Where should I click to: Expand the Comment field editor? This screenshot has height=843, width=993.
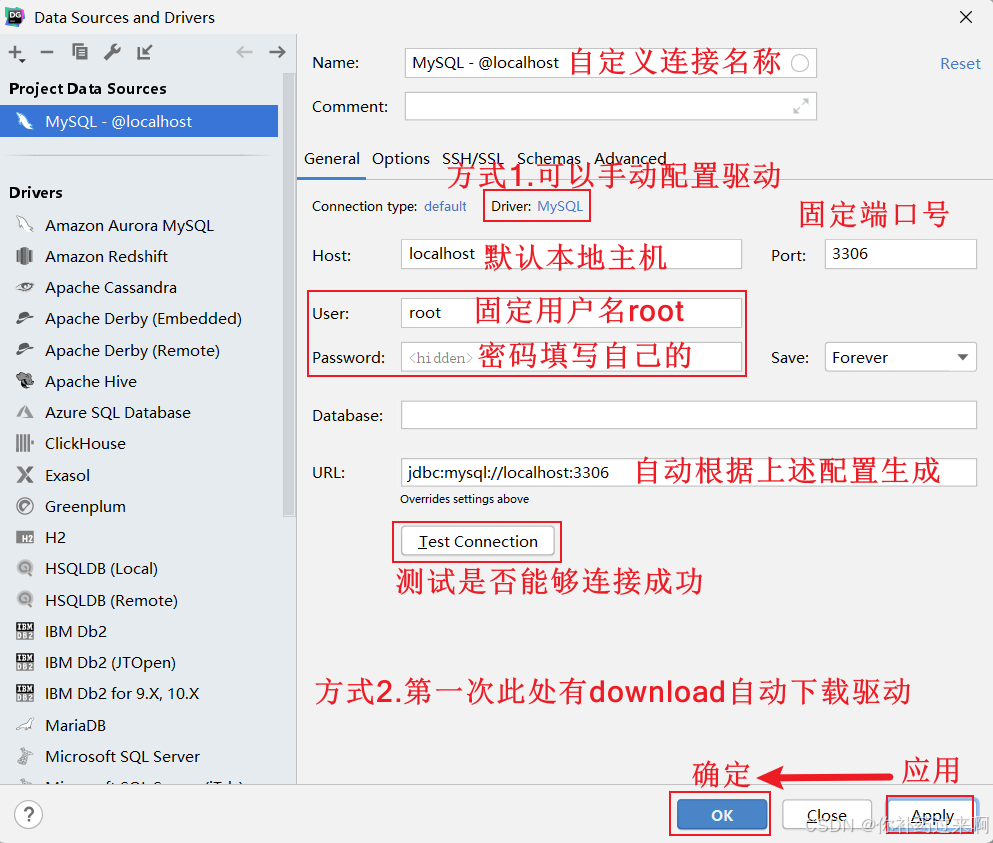(x=800, y=106)
